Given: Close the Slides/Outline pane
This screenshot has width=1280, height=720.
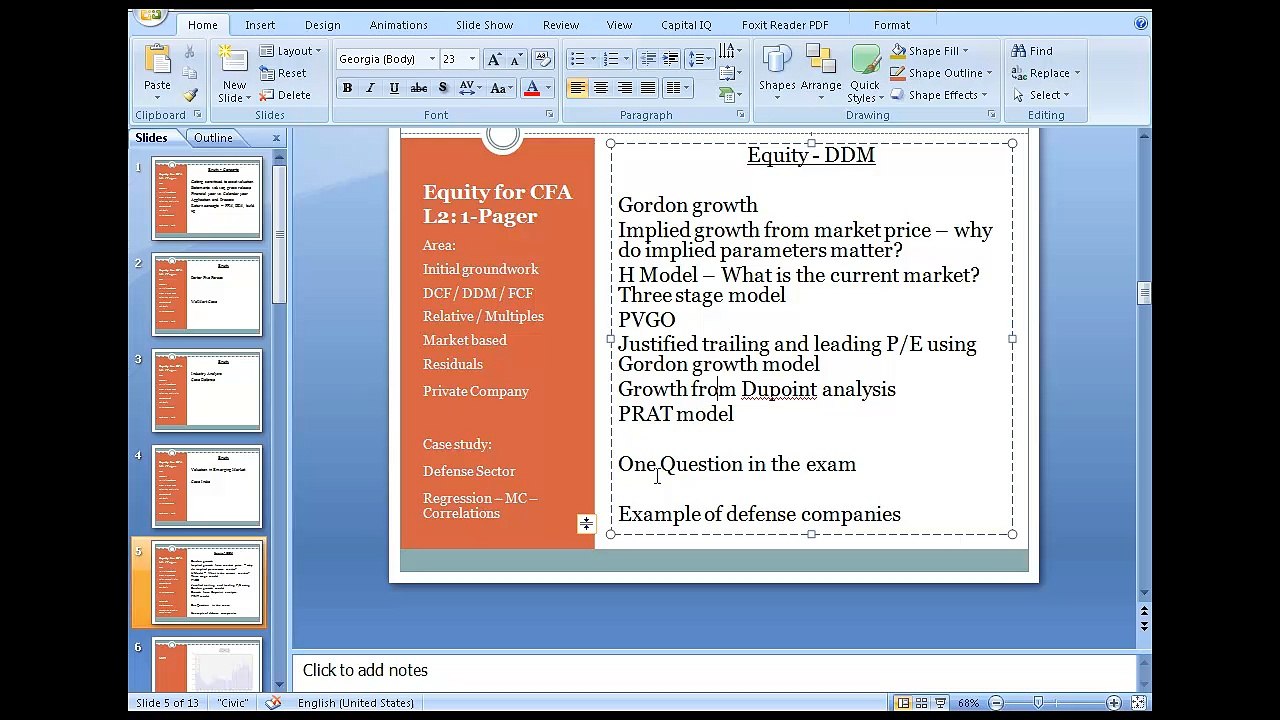Looking at the screenshot, I should pos(276,138).
